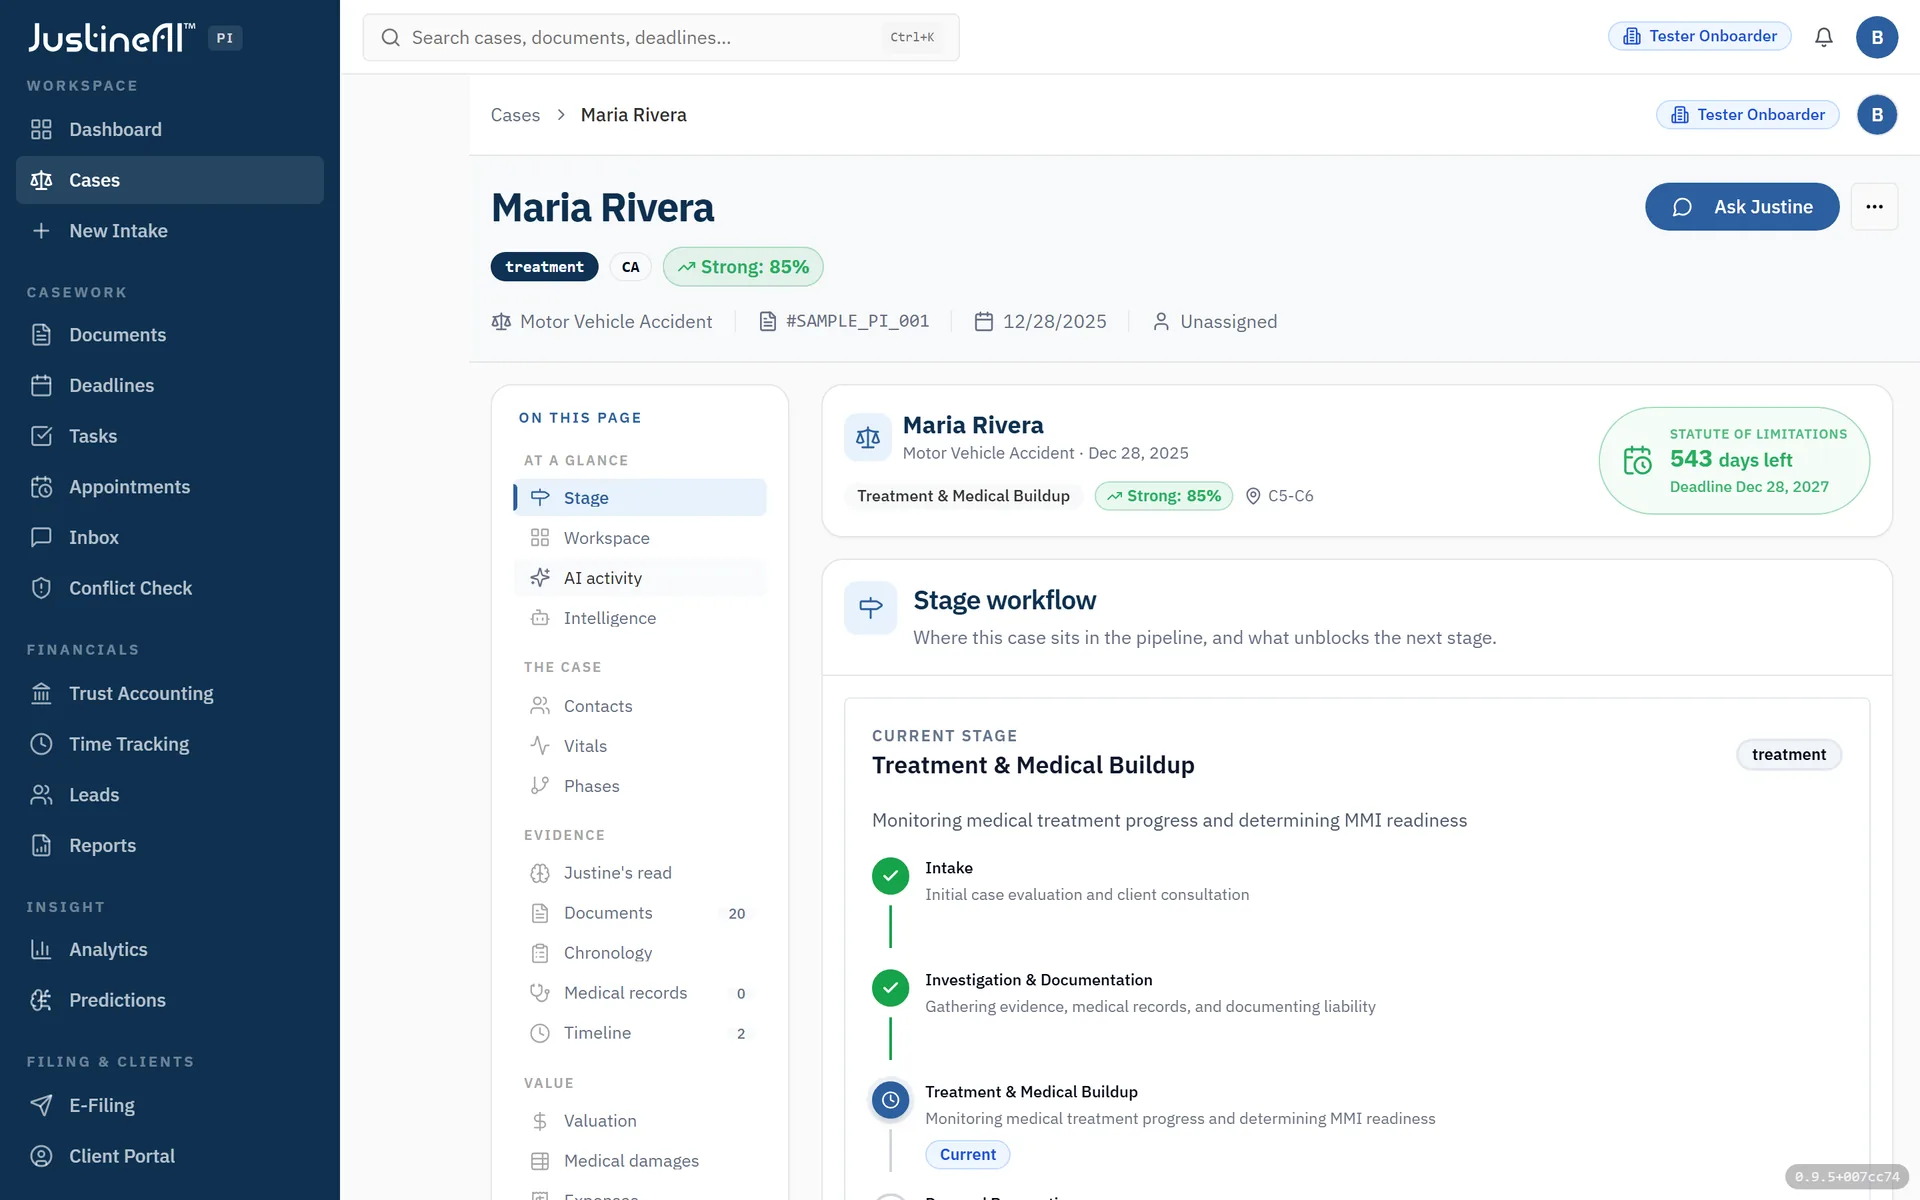This screenshot has width=1920, height=1200.
Task: Open the Tester Onboarder switcher in top bar
Action: click(x=1699, y=36)
